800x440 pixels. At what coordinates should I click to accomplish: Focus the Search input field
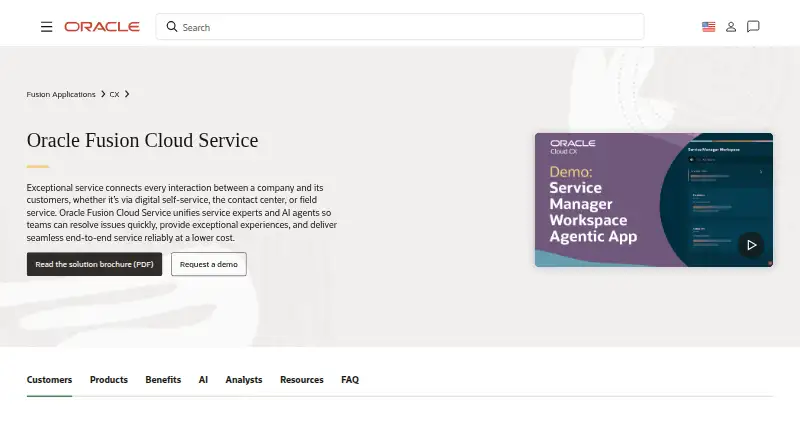(x=400, y=27)
